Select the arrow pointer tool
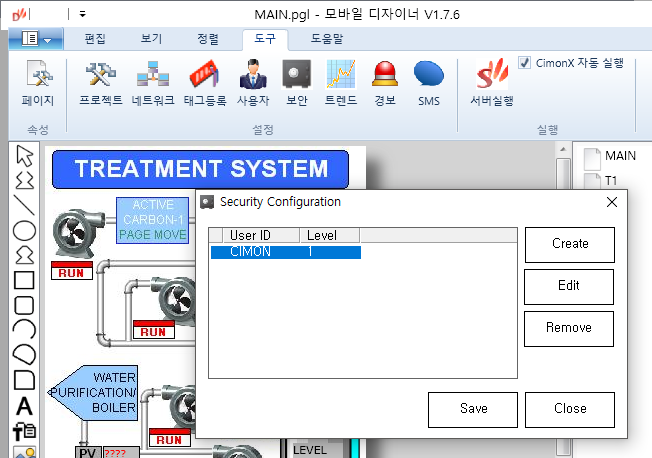Viewport: 652px width, 458px height. tap(25, 156)
